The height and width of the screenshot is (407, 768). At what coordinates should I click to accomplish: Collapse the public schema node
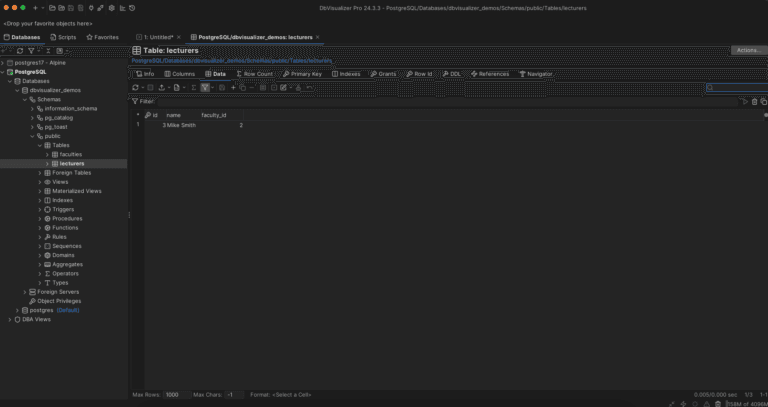point(32,136)
